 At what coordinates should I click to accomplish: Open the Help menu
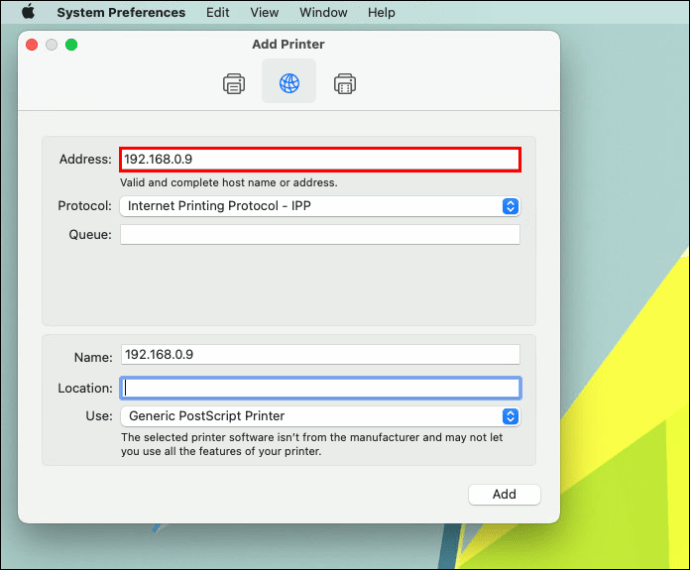click(381, 13)
